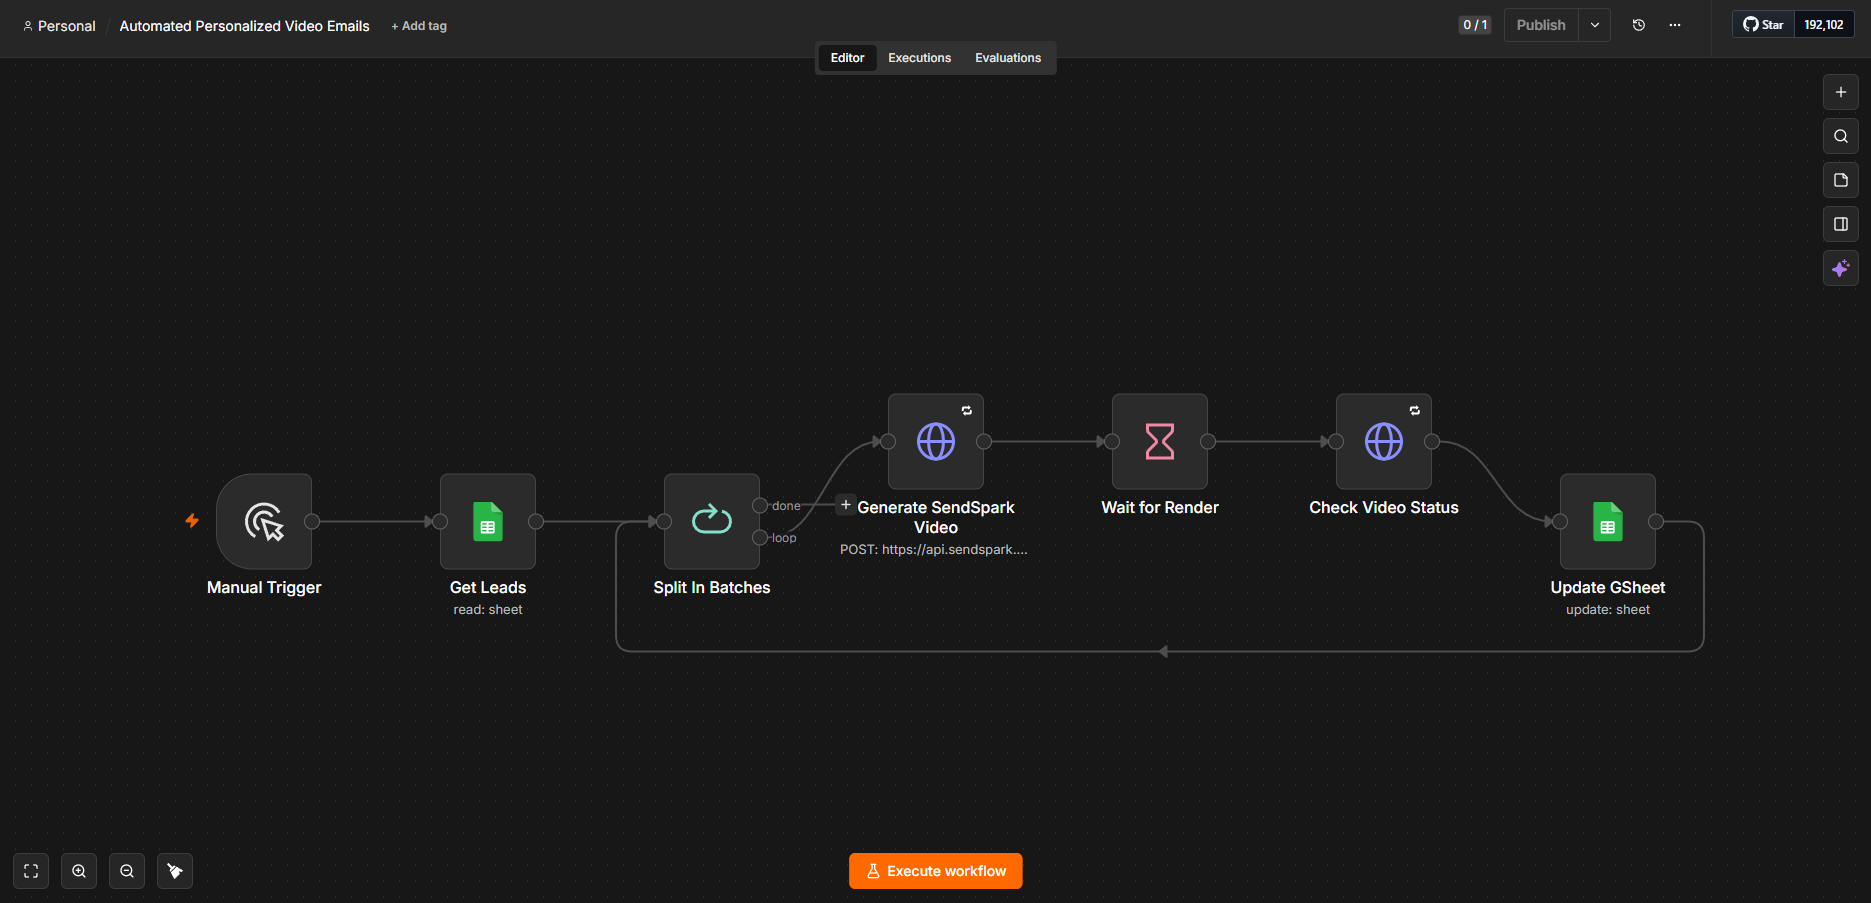Screen dimensions: 1871x903
Task: Click the tidy up workflow icon
Action: [175, 871]
